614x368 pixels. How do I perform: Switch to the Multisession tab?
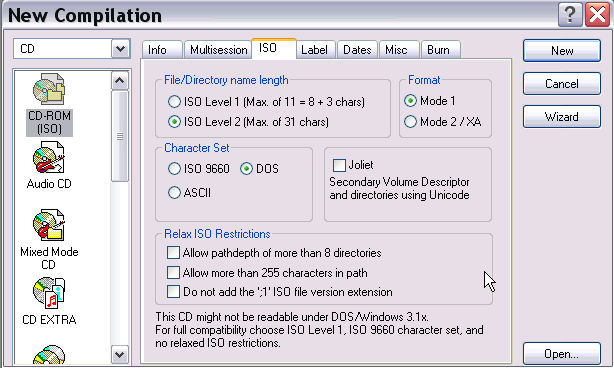pos(218,50)
